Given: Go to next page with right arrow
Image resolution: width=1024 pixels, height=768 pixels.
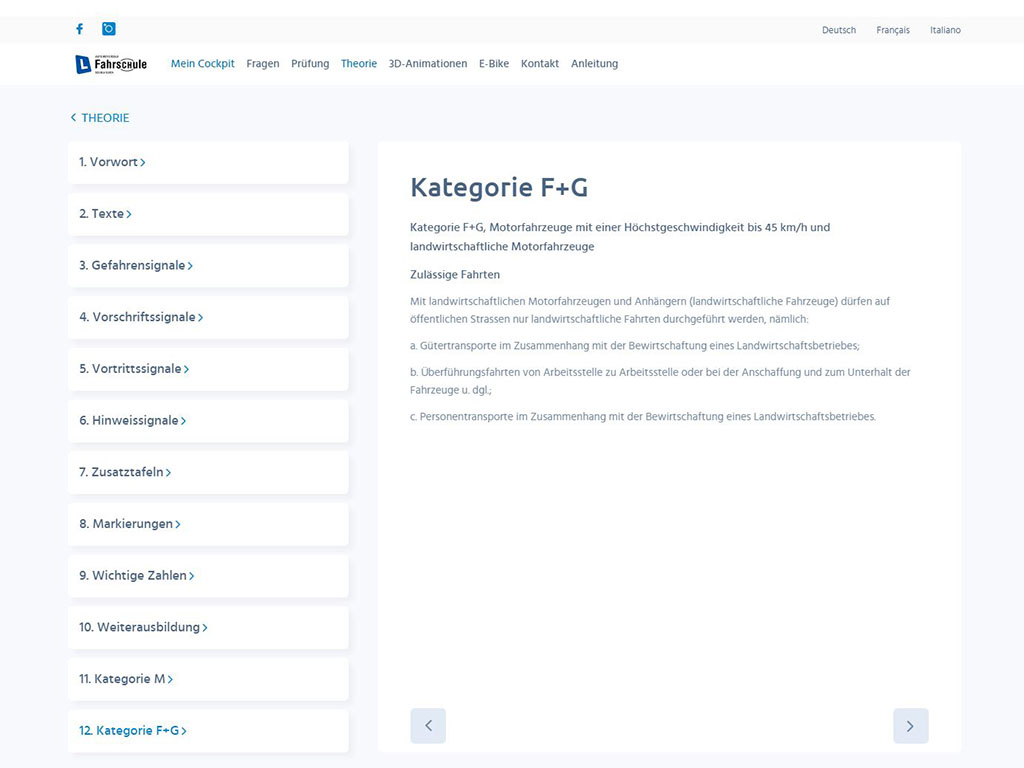Looking at the screenshot, I should (910, 726).
